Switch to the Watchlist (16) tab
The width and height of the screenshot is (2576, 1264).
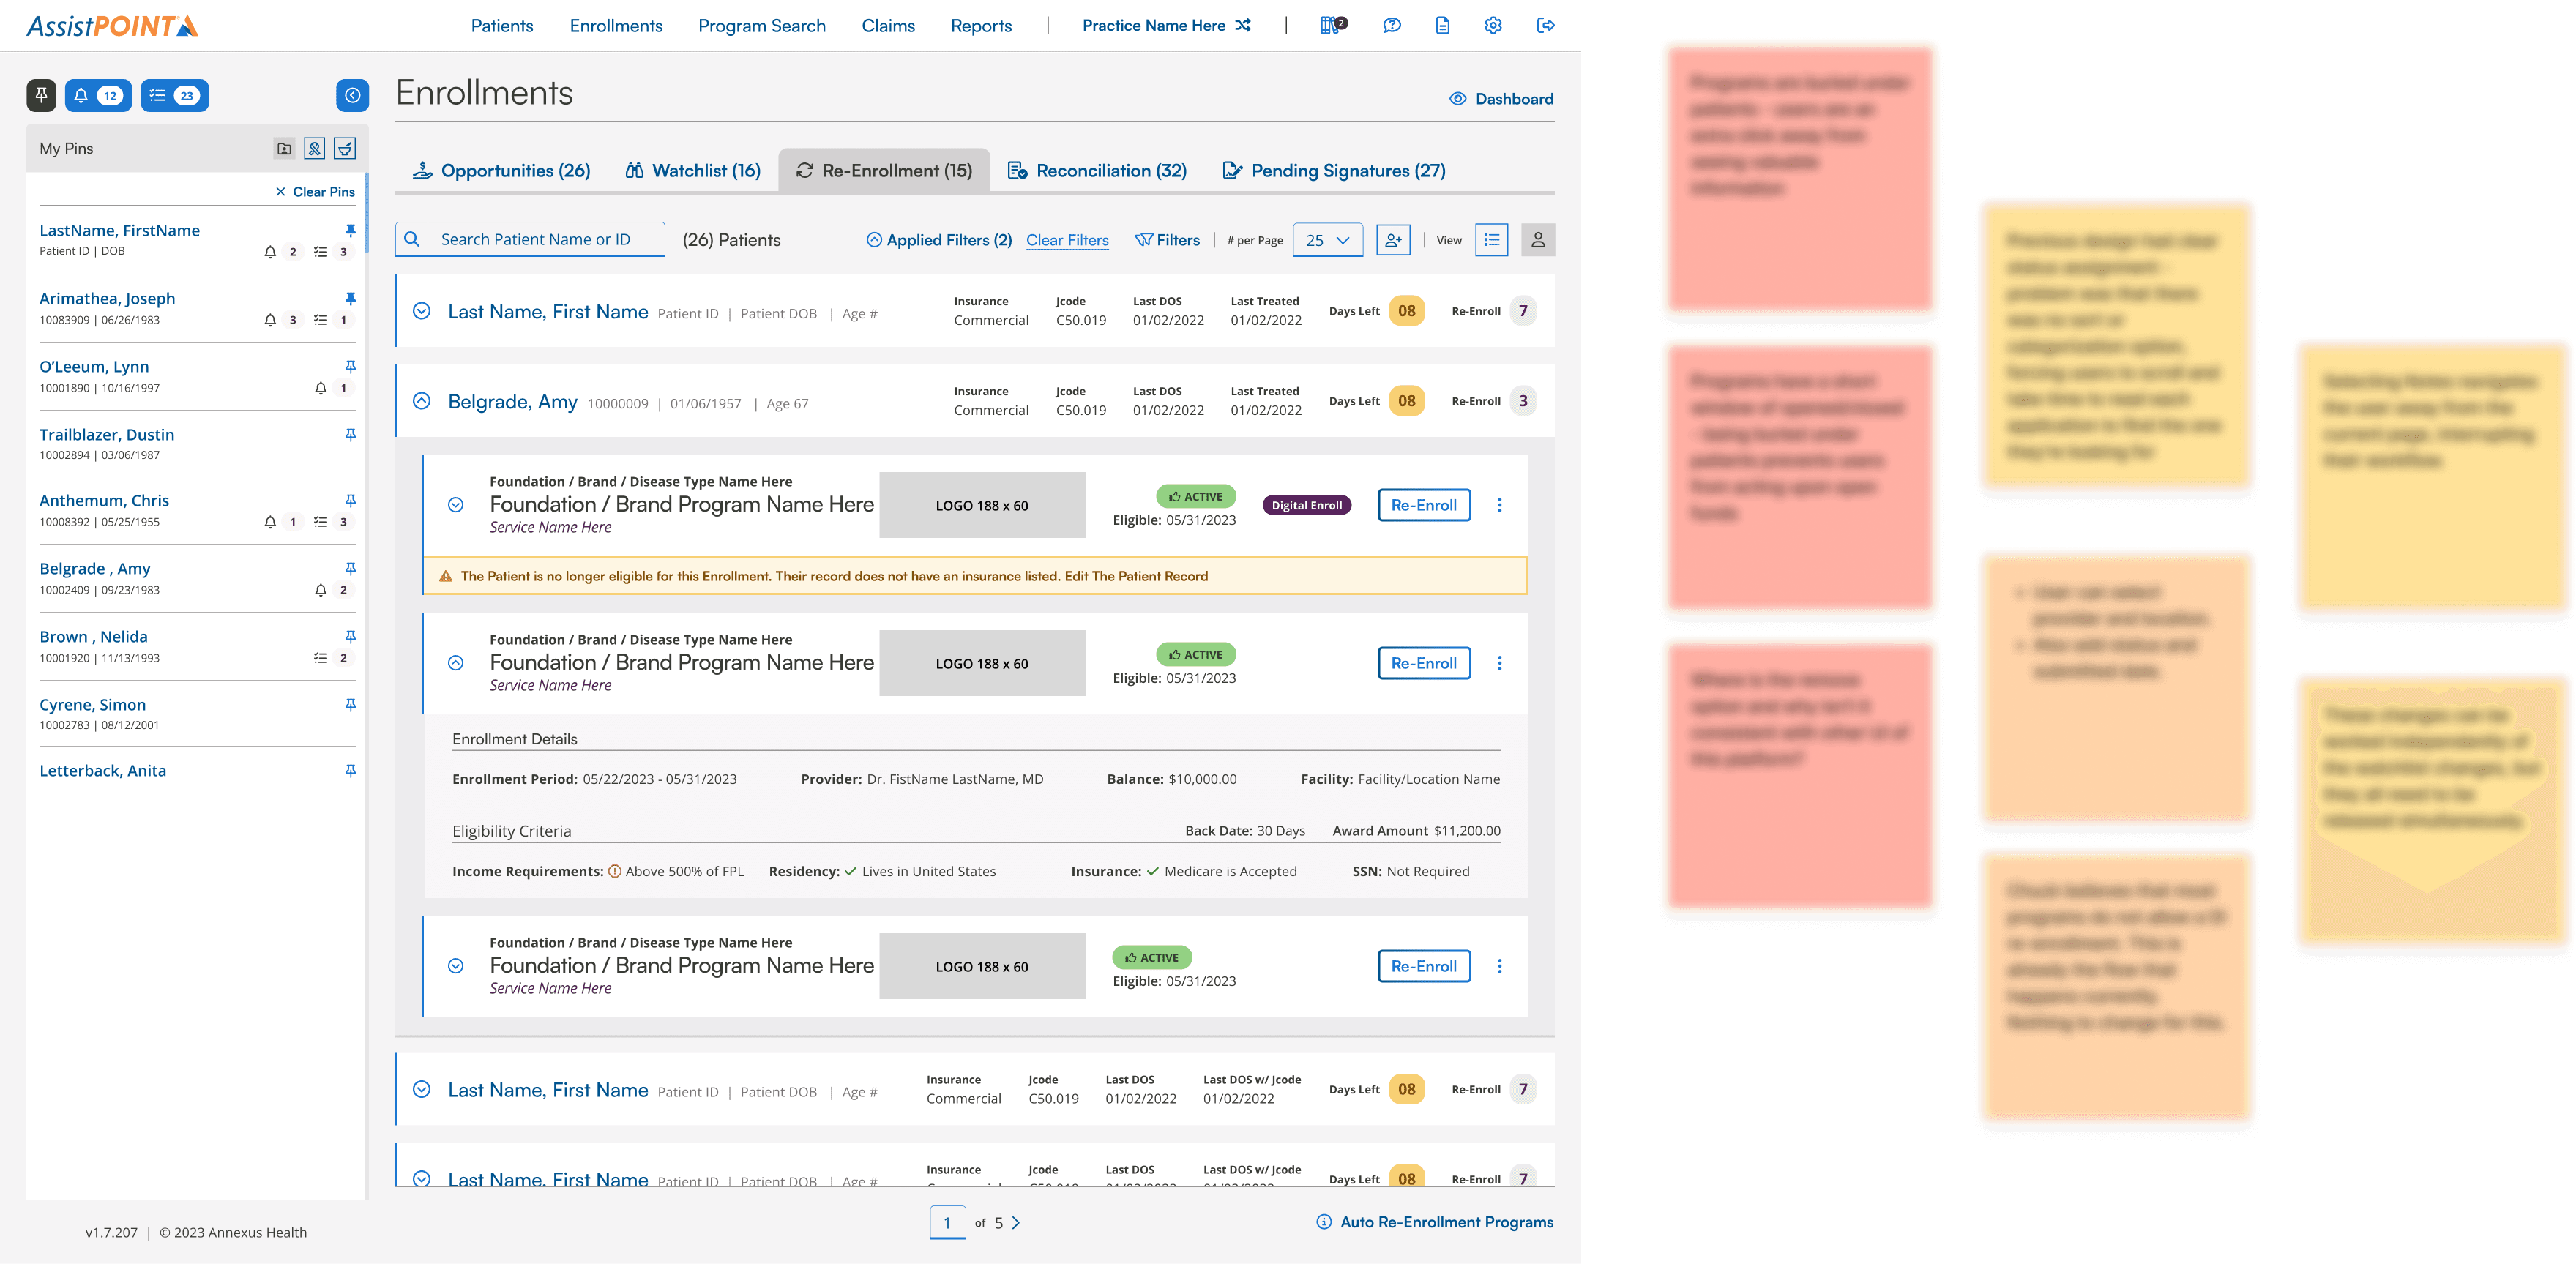click(x=692, y=171)
